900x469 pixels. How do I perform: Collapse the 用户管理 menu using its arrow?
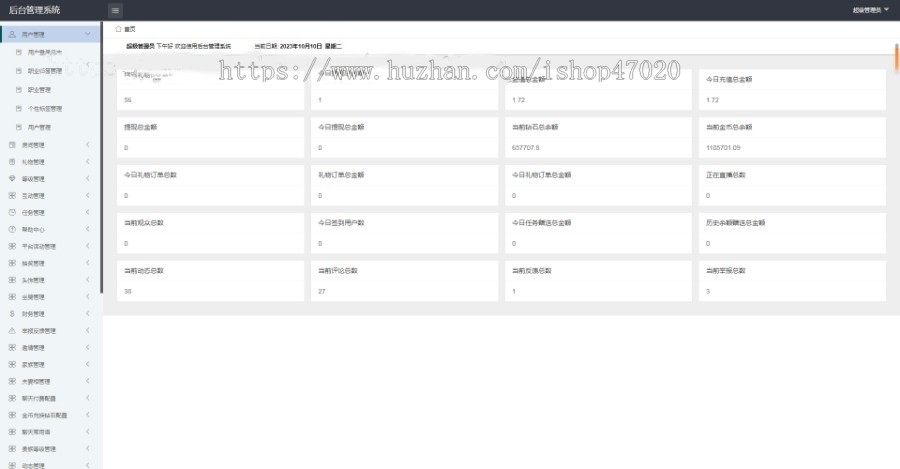(88, 34)
